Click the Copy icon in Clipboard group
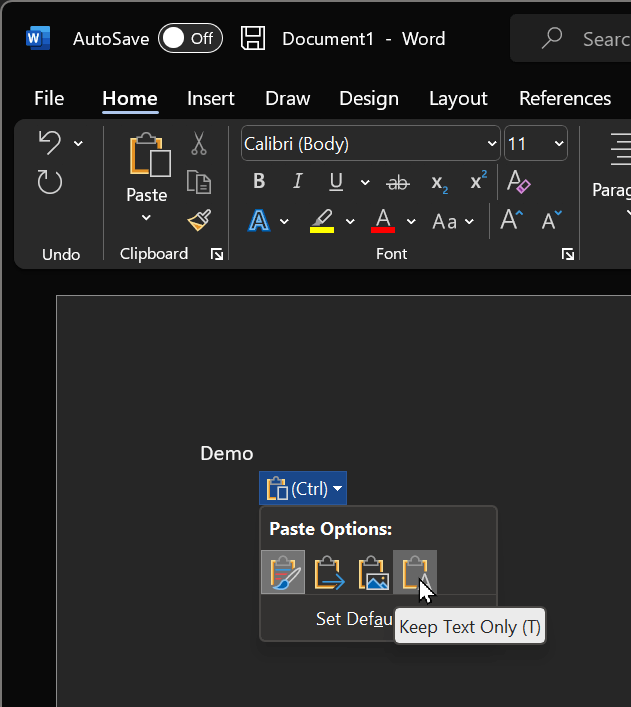Image resolution: width=631 pixels, height=707 pixels. tap(199, 182)
